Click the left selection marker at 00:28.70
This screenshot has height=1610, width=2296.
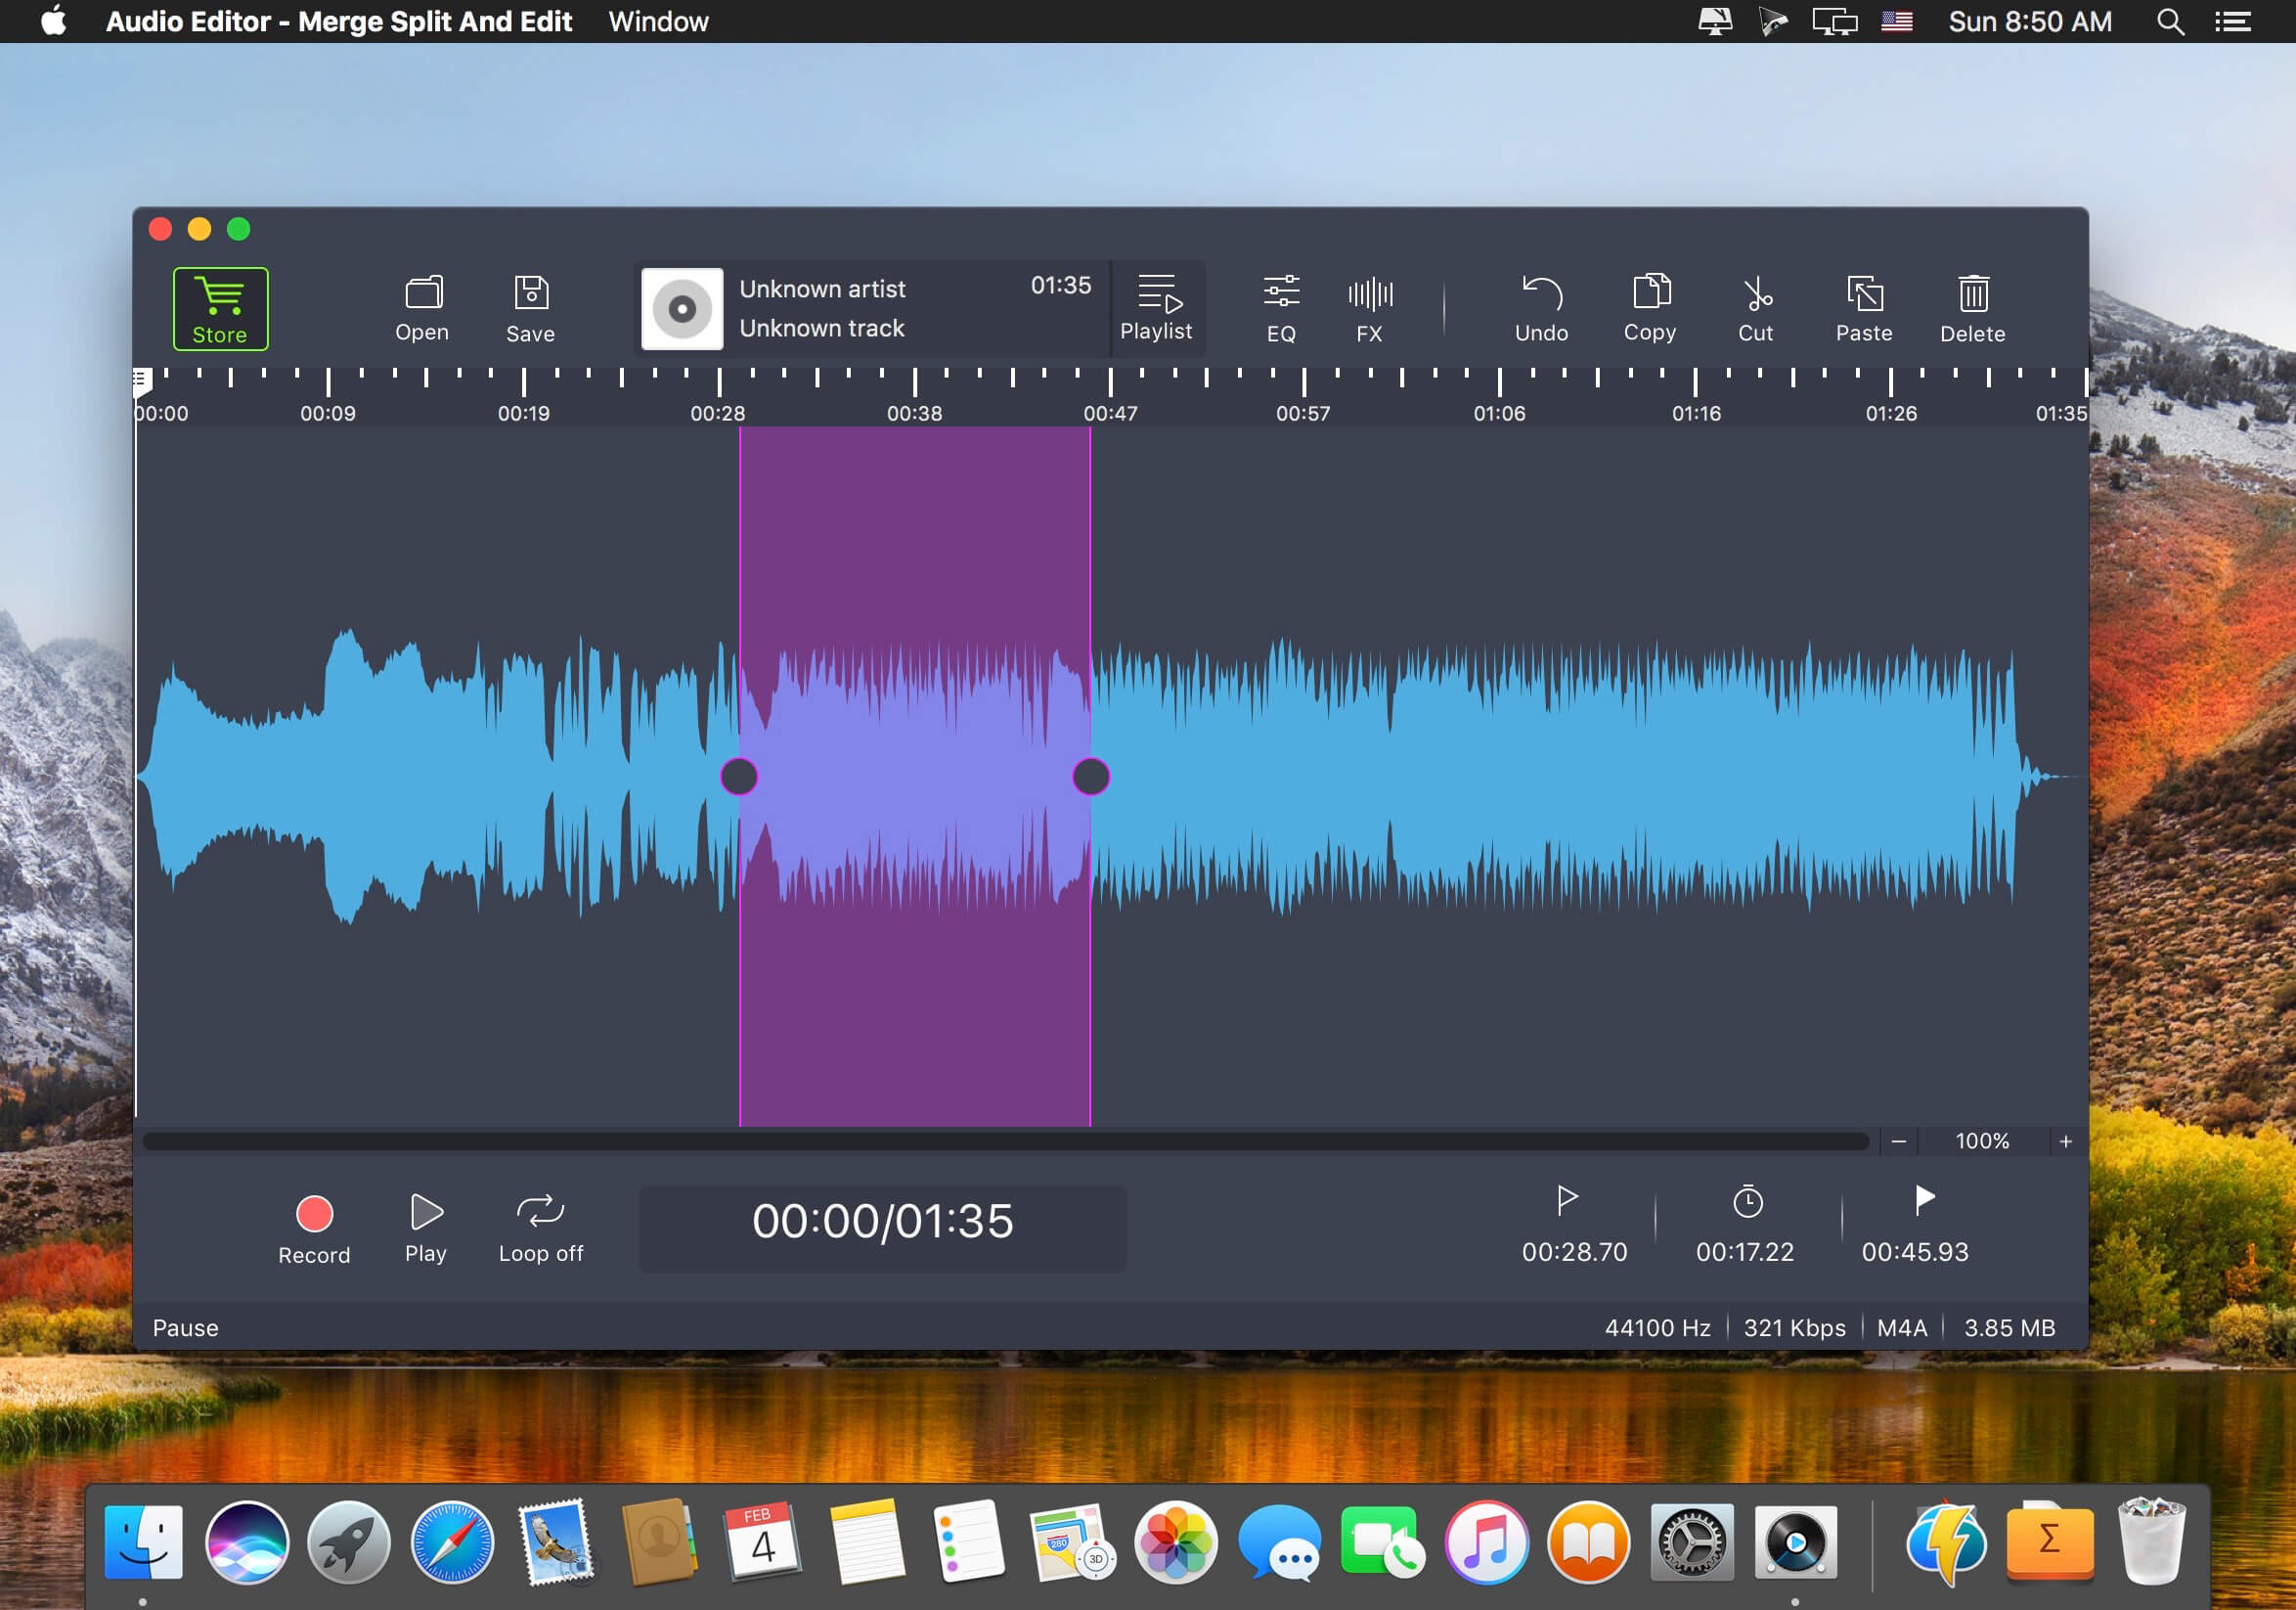pyautogui.click(x=739, y=775)
